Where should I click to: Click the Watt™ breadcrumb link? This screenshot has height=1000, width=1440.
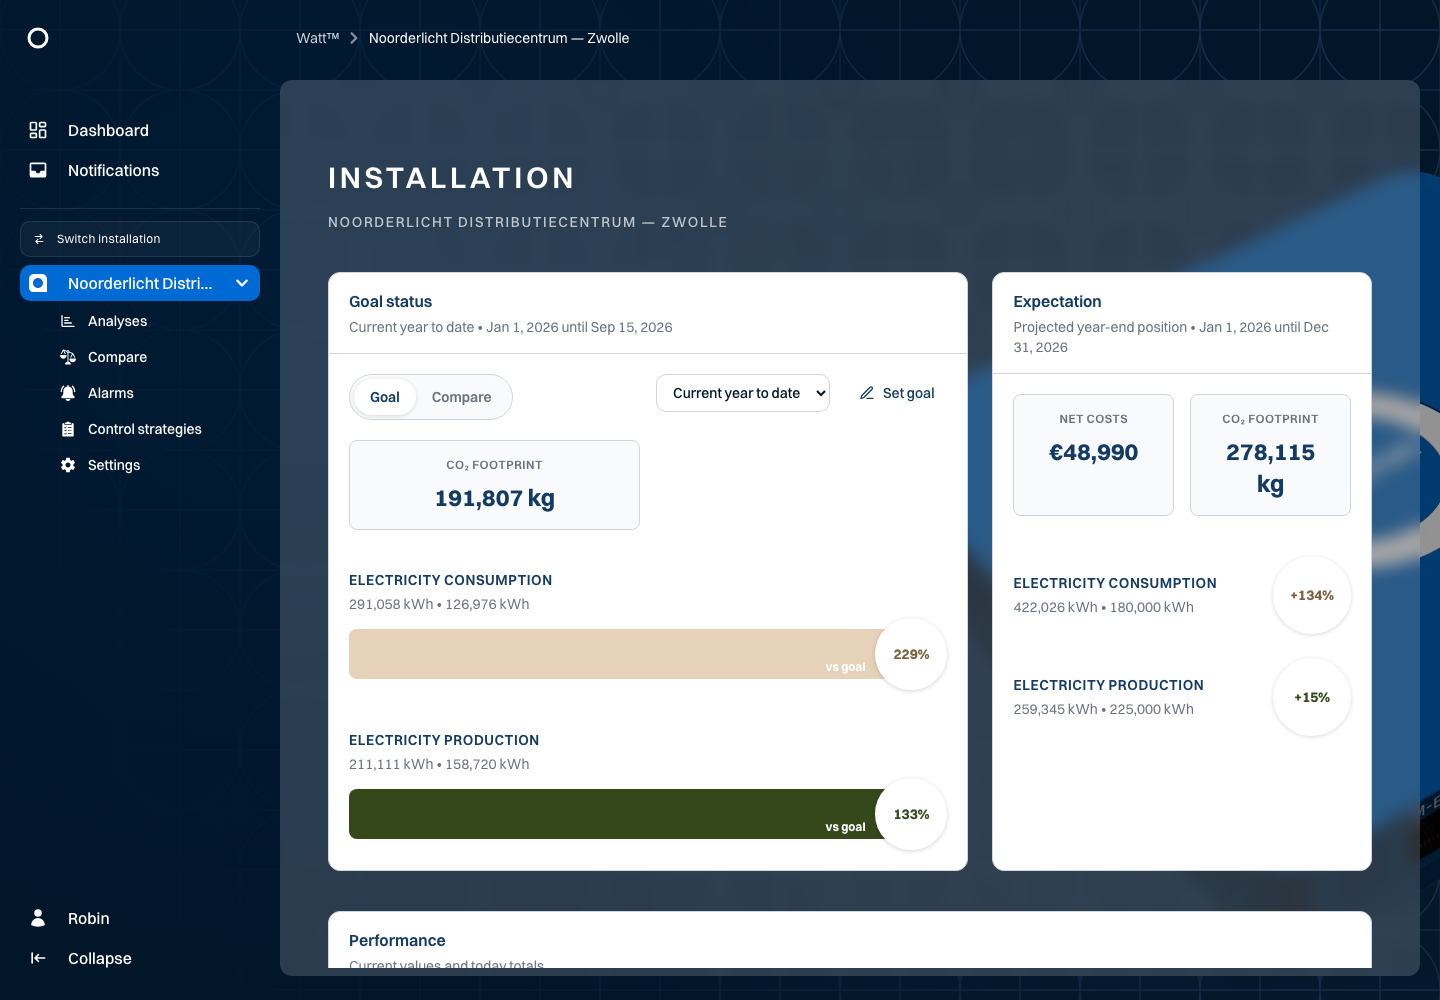tap(318, 38)
